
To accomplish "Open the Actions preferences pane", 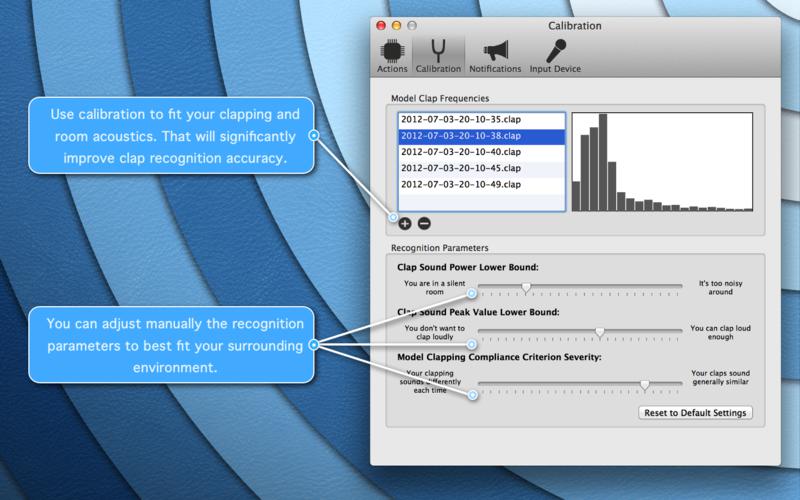I will [392, 56].
